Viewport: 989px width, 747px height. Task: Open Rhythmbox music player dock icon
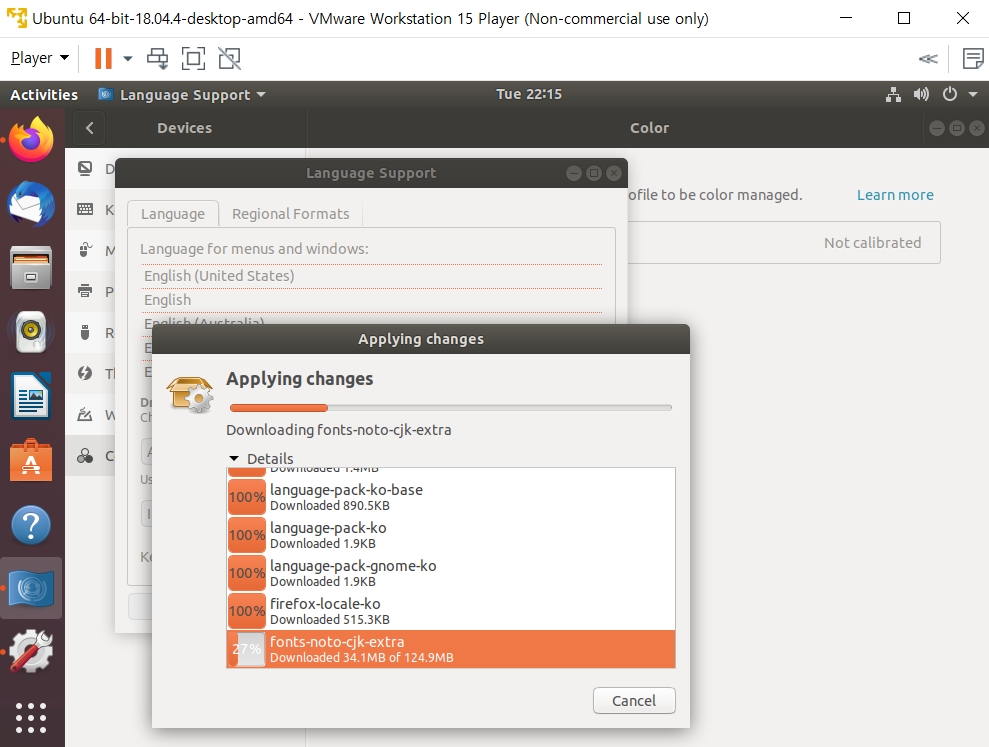coord(31,332)
